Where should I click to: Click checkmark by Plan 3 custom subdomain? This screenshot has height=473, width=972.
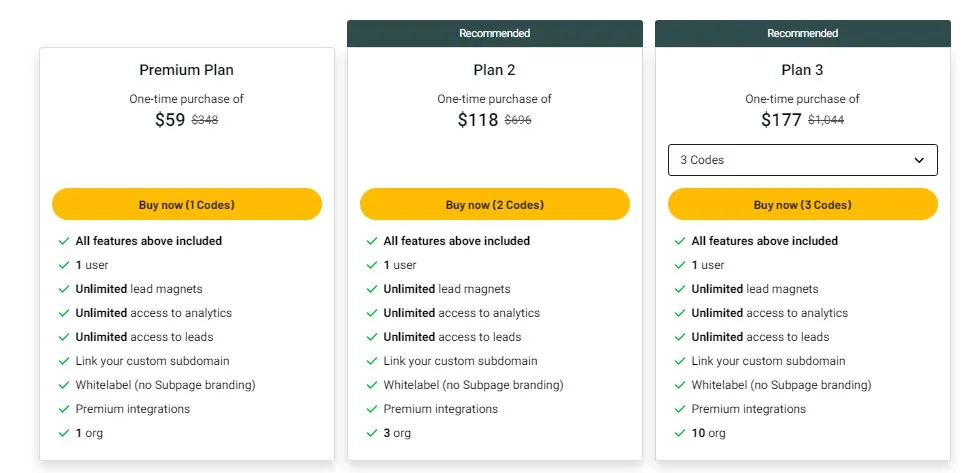tap(680, 361)
